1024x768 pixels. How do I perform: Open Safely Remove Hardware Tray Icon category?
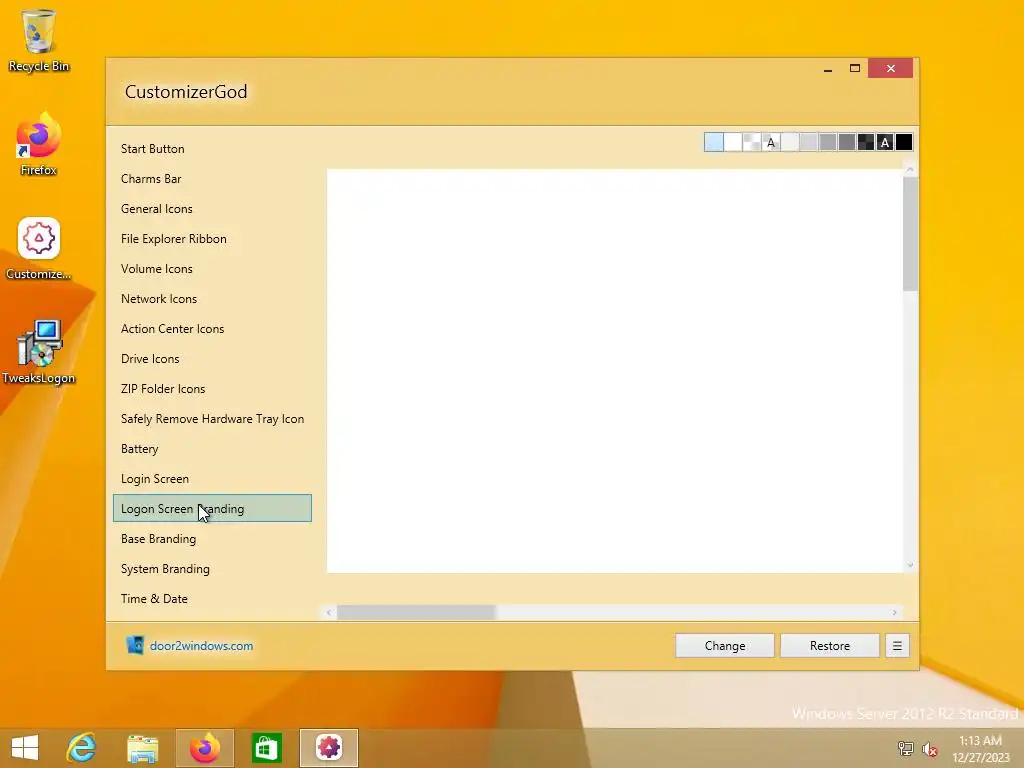pyautogui.click(x=212, y=419)
